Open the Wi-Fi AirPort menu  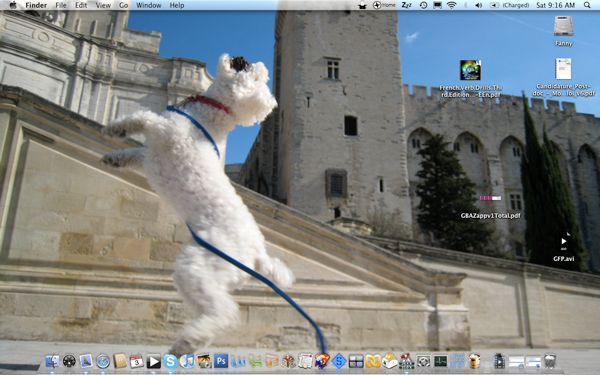[x=452, y=5]
